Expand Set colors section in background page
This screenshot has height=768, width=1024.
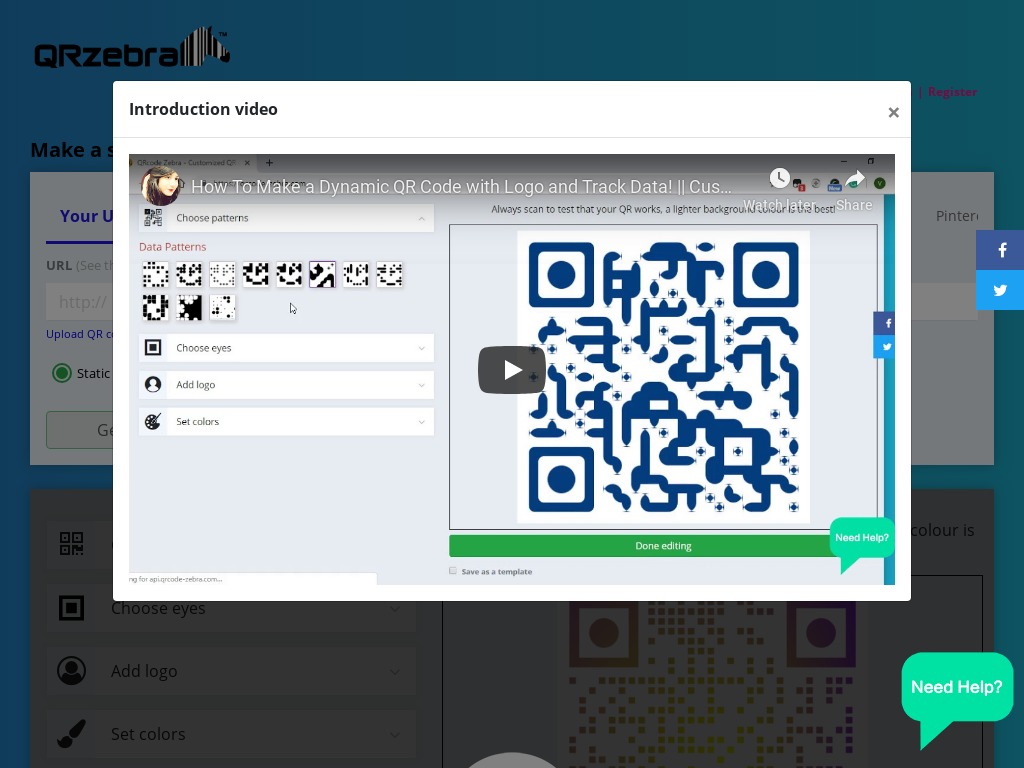[x=231, y=734]
